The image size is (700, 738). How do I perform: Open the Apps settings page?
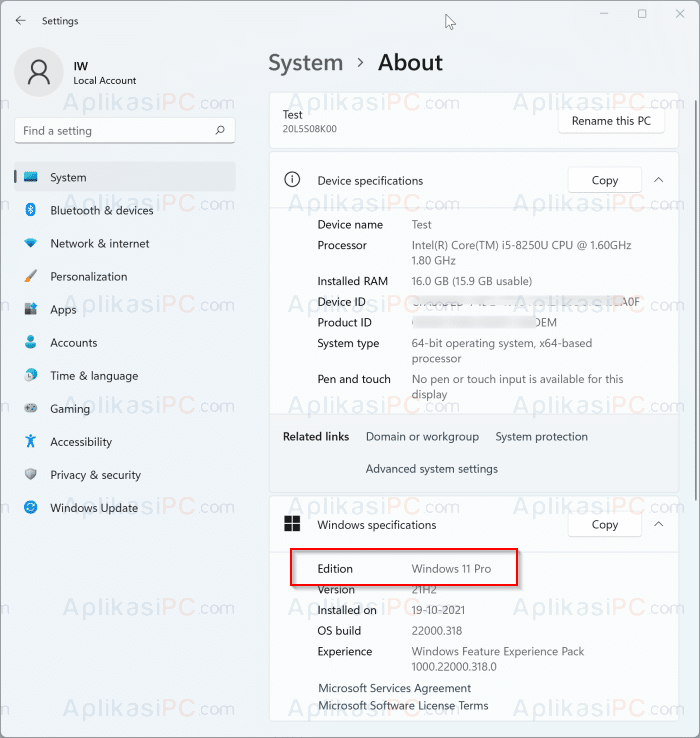[x=125, y=309]
